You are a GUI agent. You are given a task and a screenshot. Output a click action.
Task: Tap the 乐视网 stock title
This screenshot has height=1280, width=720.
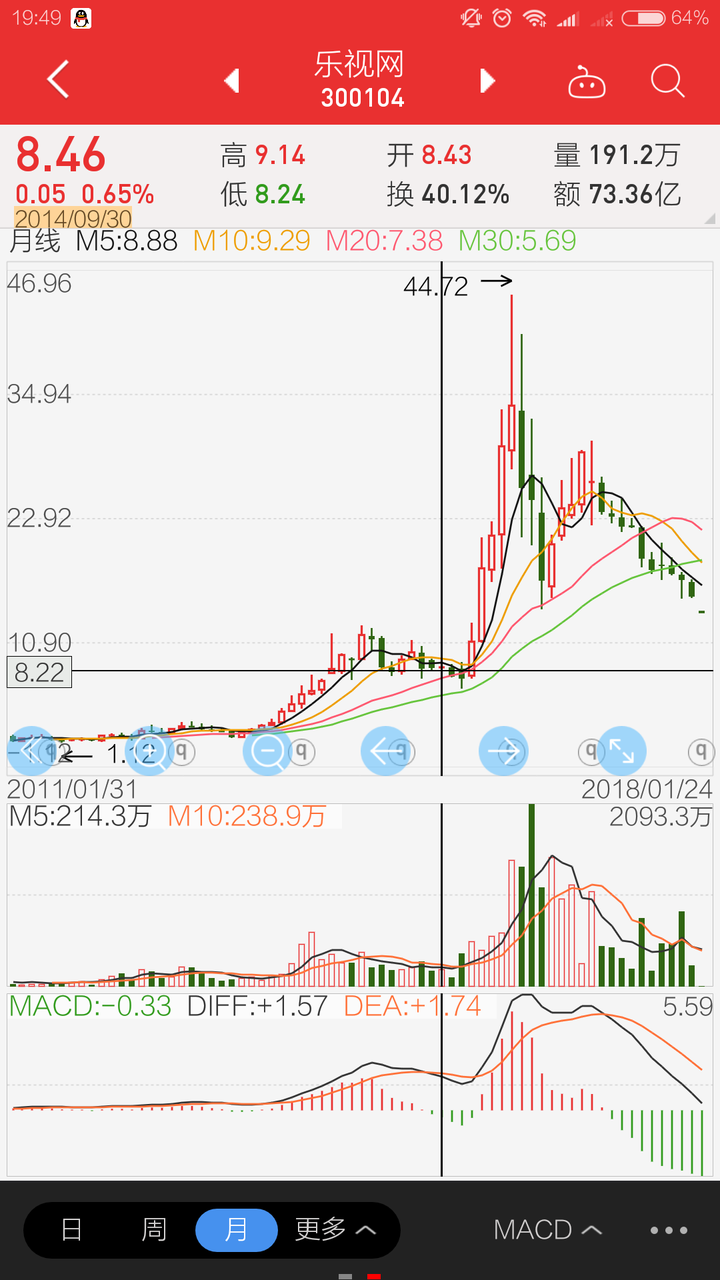click(x=359, y=65)
